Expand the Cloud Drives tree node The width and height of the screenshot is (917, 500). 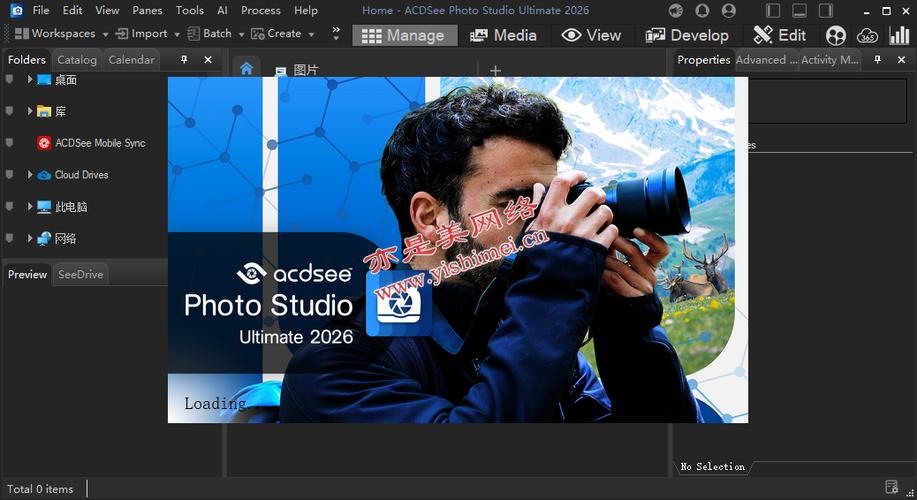pos(30,174)
